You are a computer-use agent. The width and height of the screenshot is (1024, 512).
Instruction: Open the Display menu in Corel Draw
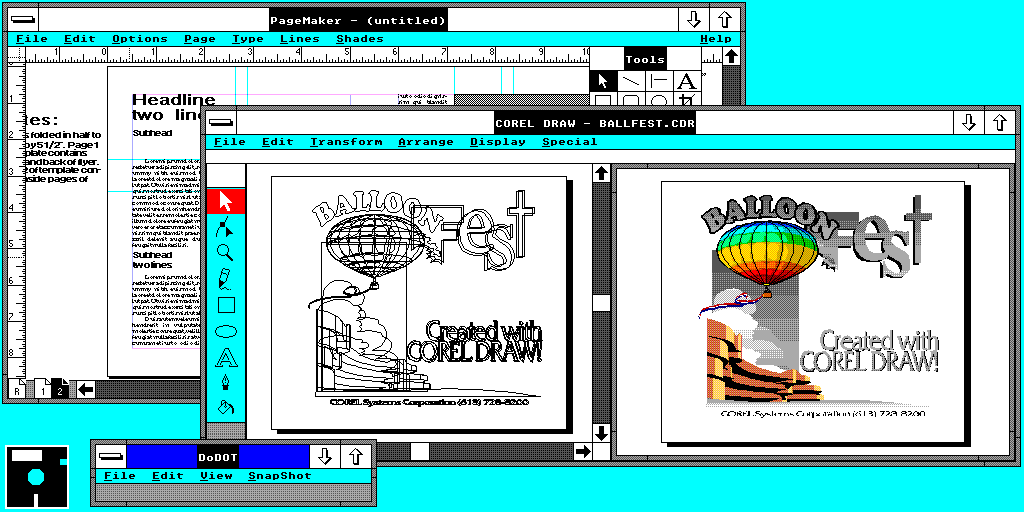498,142
